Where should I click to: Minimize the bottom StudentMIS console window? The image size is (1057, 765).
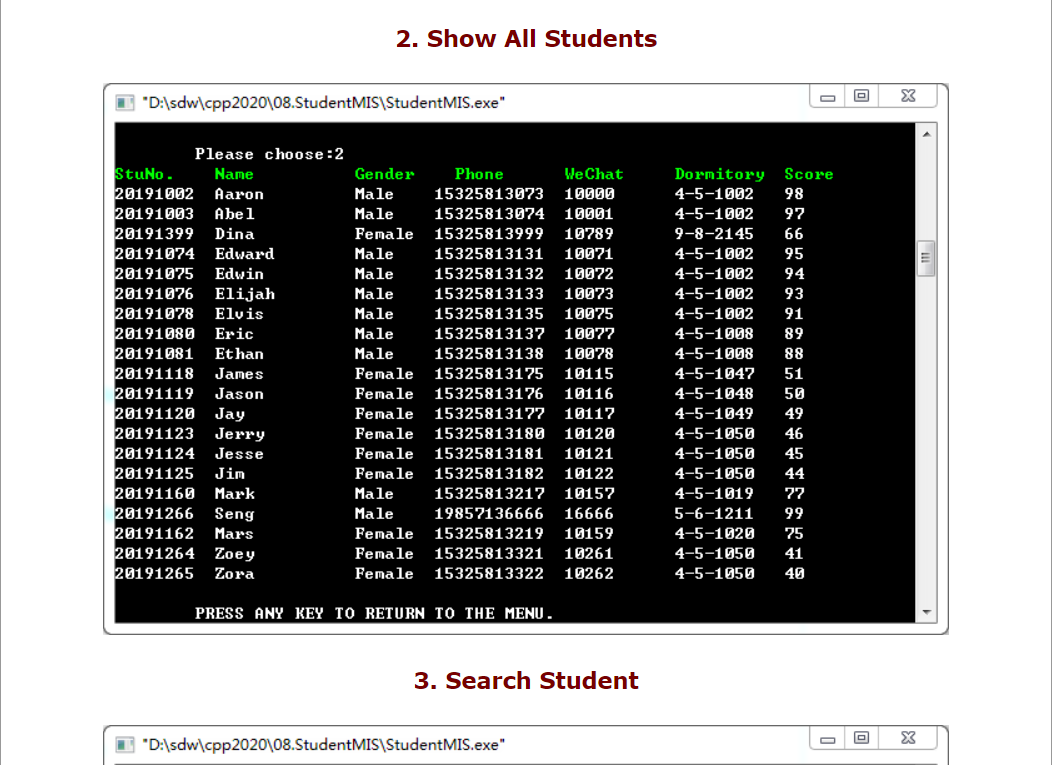[827, 737]
